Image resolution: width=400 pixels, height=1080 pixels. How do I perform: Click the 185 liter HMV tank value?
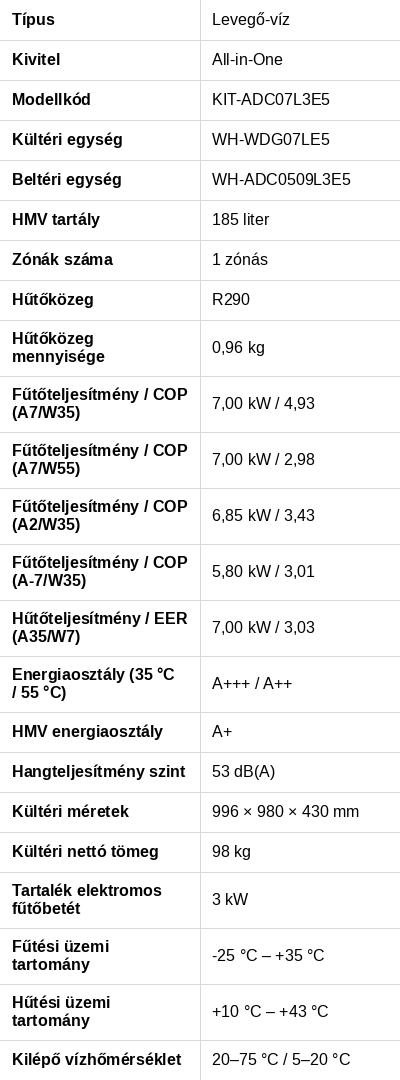coord(240,220)
